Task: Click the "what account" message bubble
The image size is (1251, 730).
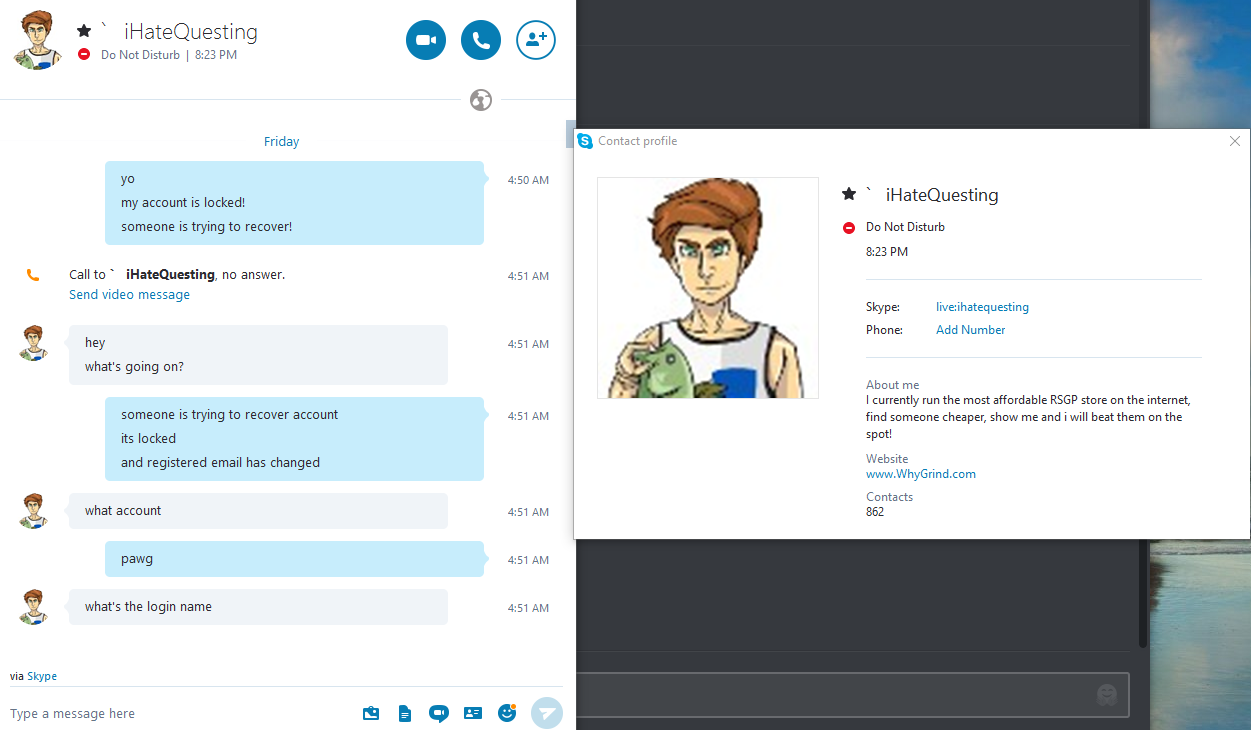Action: tap(258, 511)
